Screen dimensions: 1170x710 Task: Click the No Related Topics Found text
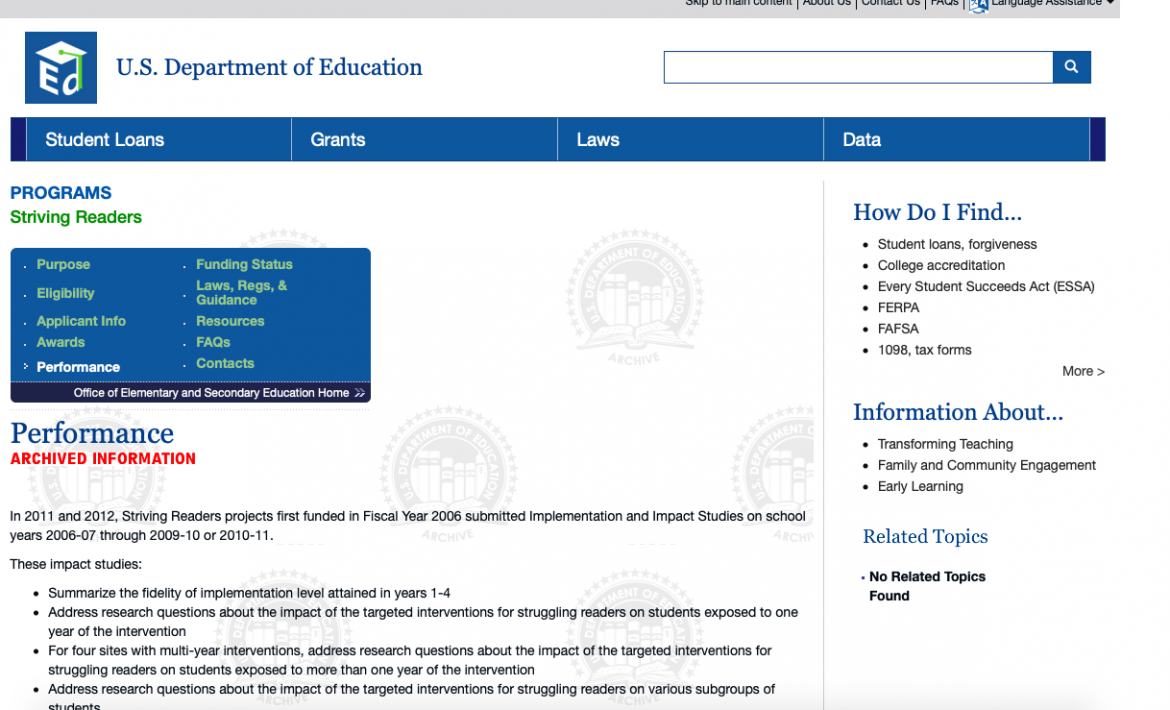coord(927,586)
